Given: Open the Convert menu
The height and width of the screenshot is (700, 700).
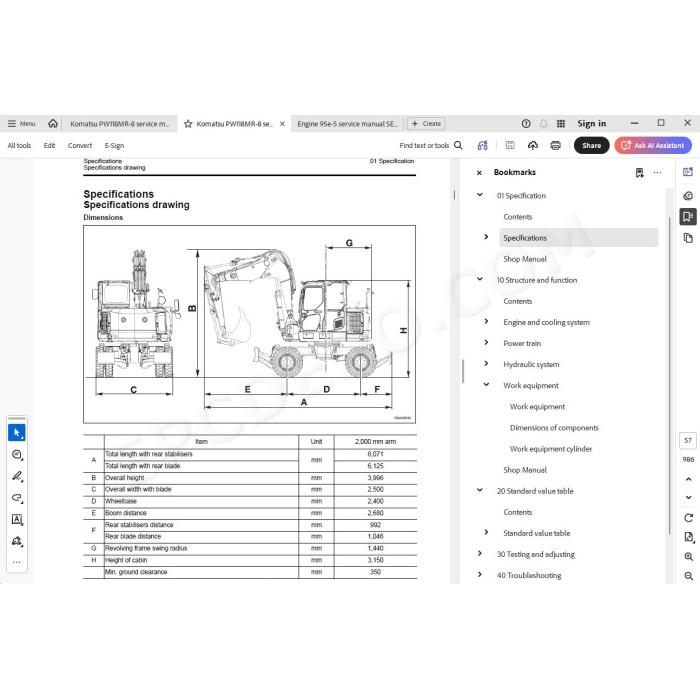Looking at the screenshot, I should (x=80, y=146).
